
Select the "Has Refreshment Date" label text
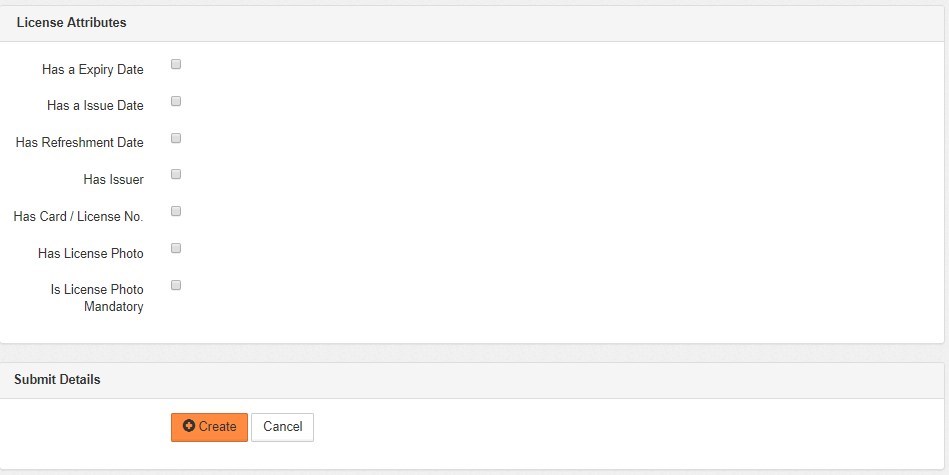point(80,143)
